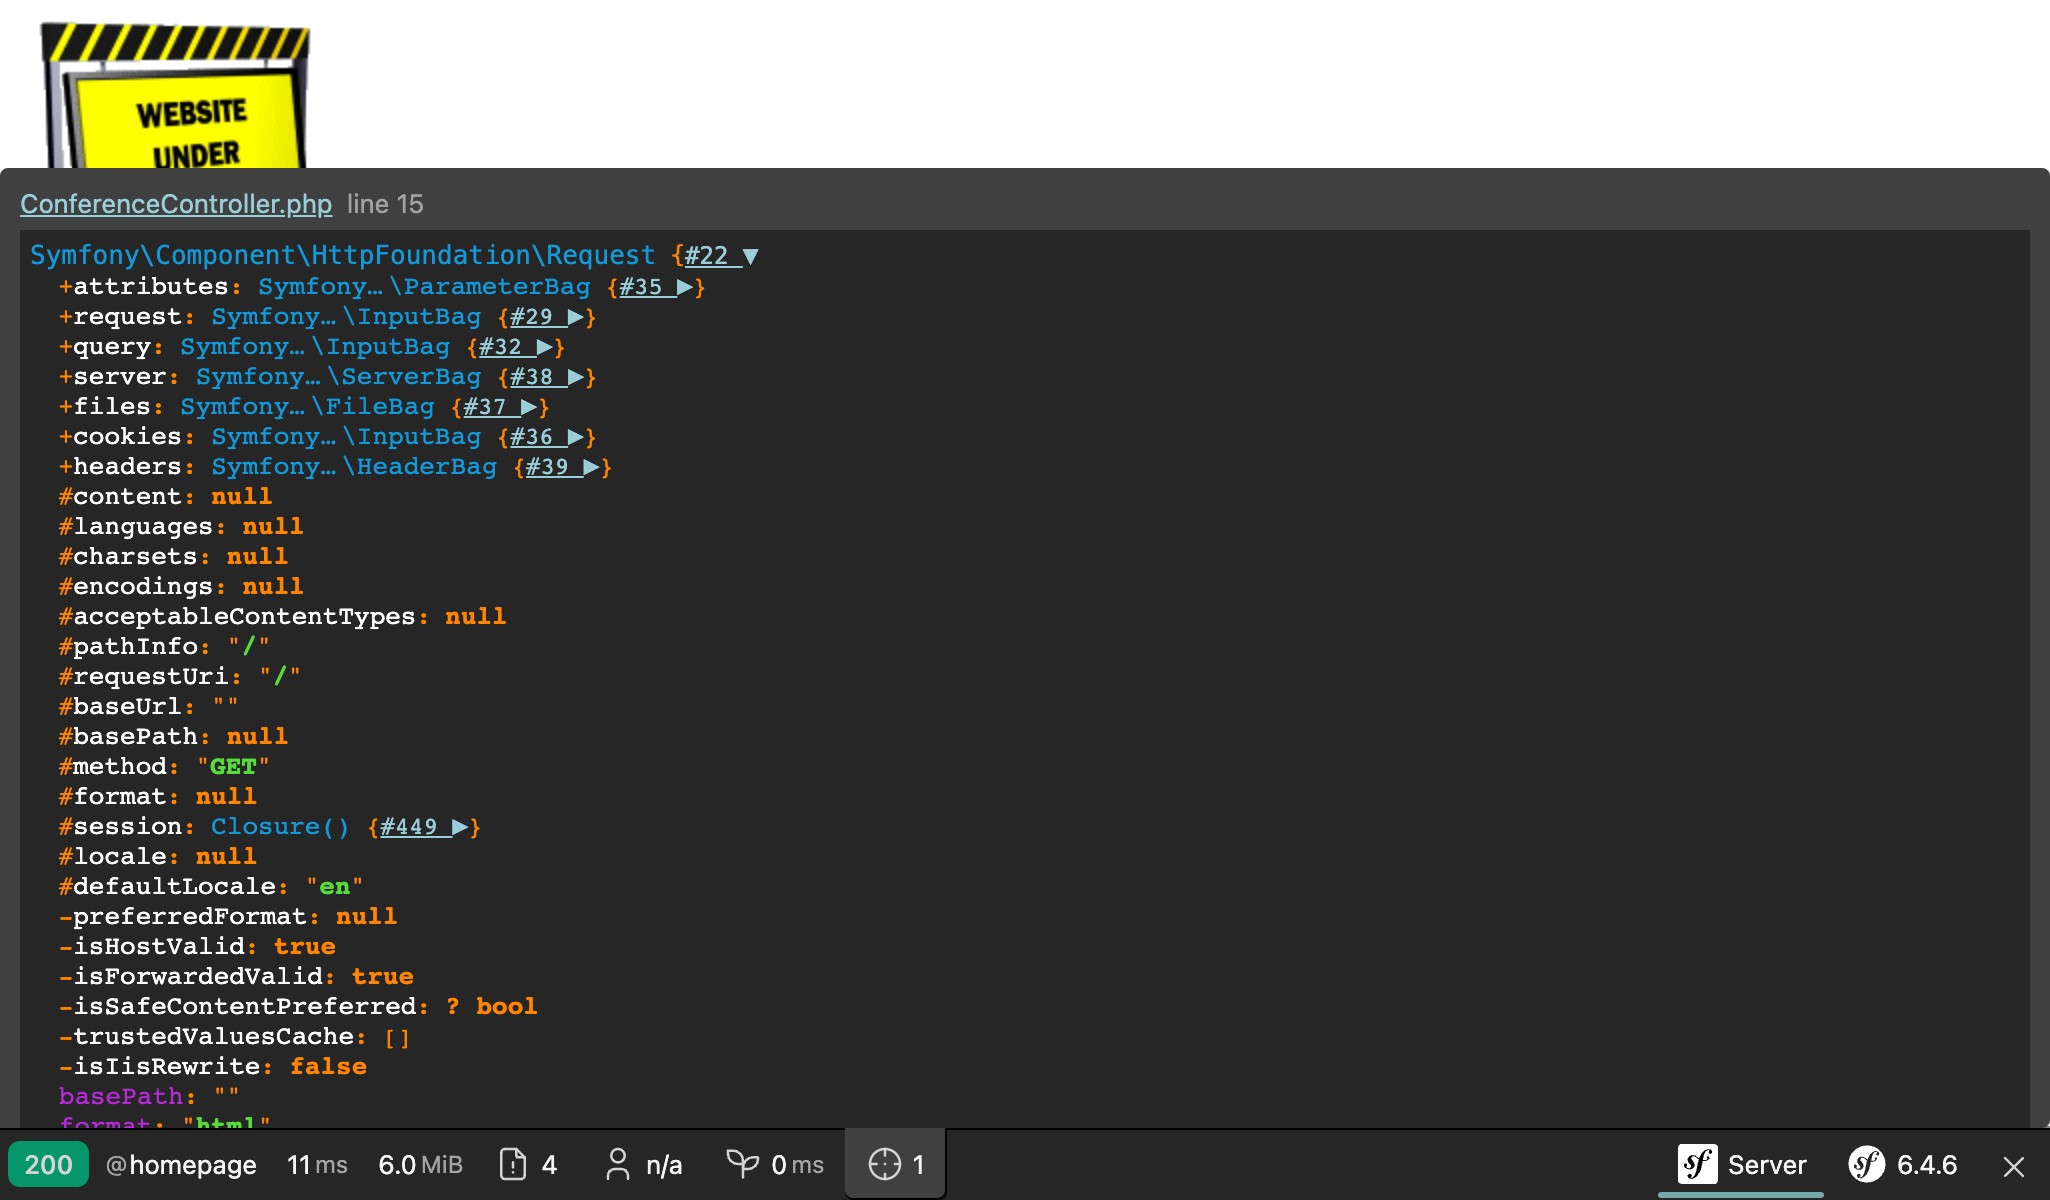Viewport: 2050px width, 1200px height.
Task: Expand the request InputBag #29
Action: [575, 317]
